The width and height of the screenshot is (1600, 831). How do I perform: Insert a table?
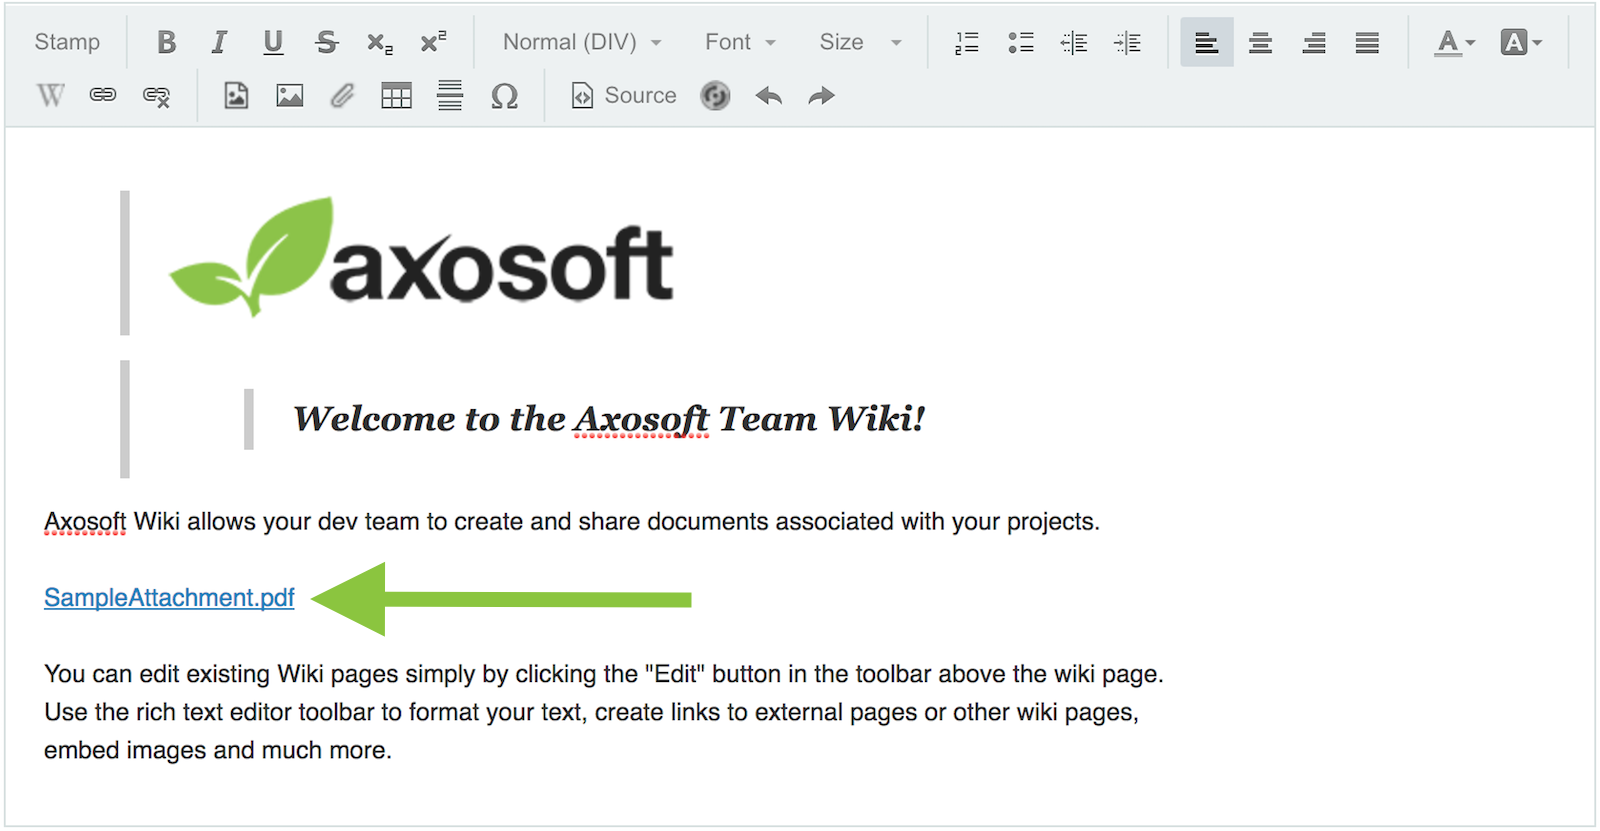[397, 95]
